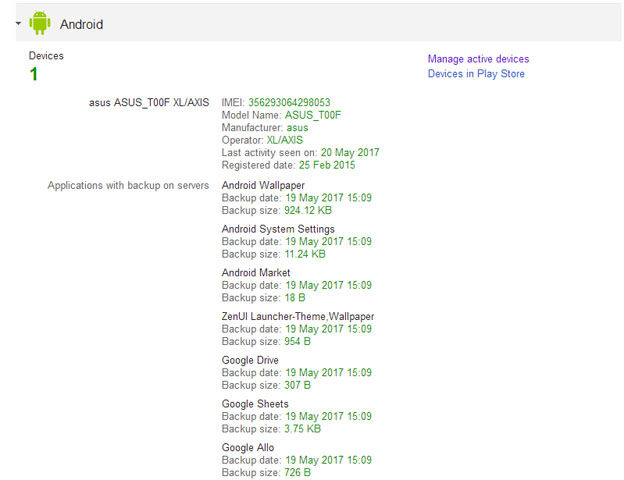The width and height of the screenshot is (624, 480).
Task: Click Manufacturer value asus
Action: point(297,128)
